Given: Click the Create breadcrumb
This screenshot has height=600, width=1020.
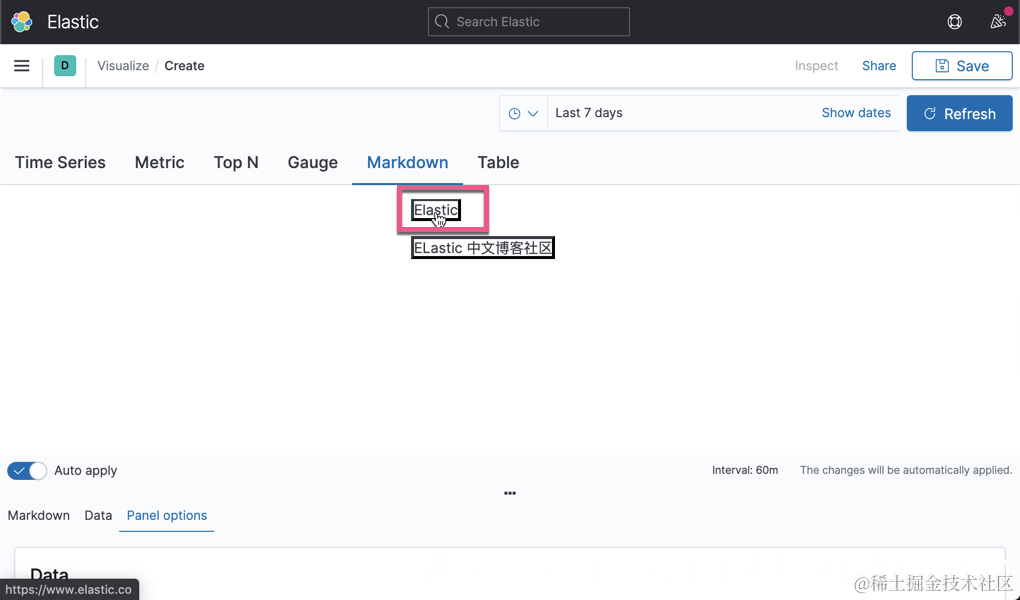Looking at the screenshot, I should click(x=184, y=66).
